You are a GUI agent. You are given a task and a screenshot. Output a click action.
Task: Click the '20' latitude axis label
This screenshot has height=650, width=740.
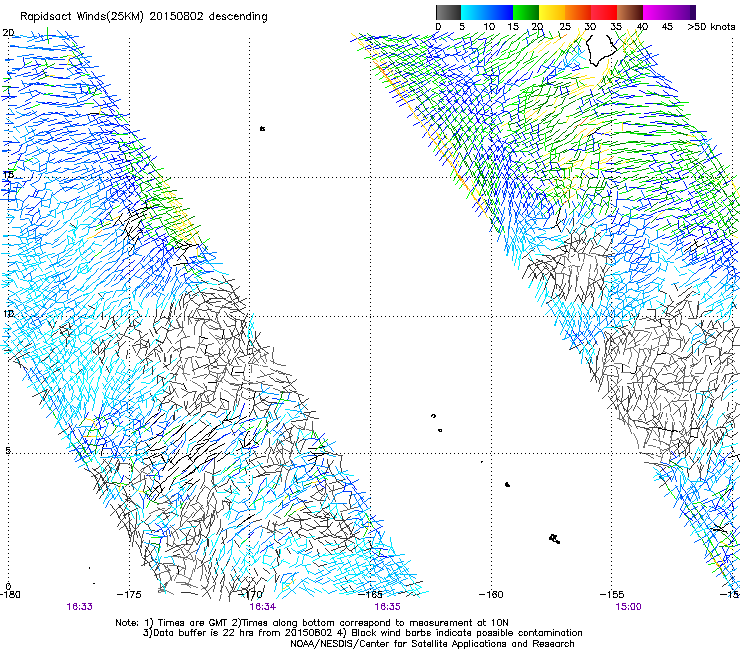(x=8, y=33)
